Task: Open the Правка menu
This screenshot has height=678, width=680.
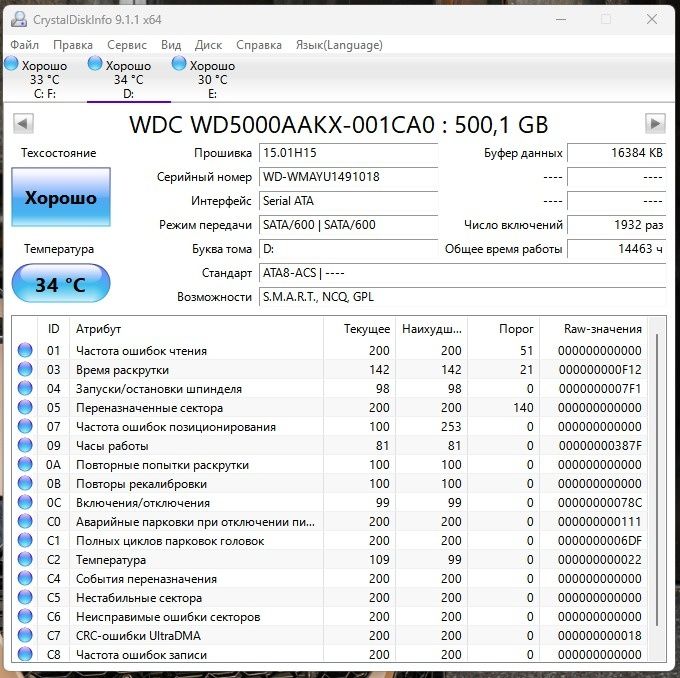Action: (x=73, y=45)
